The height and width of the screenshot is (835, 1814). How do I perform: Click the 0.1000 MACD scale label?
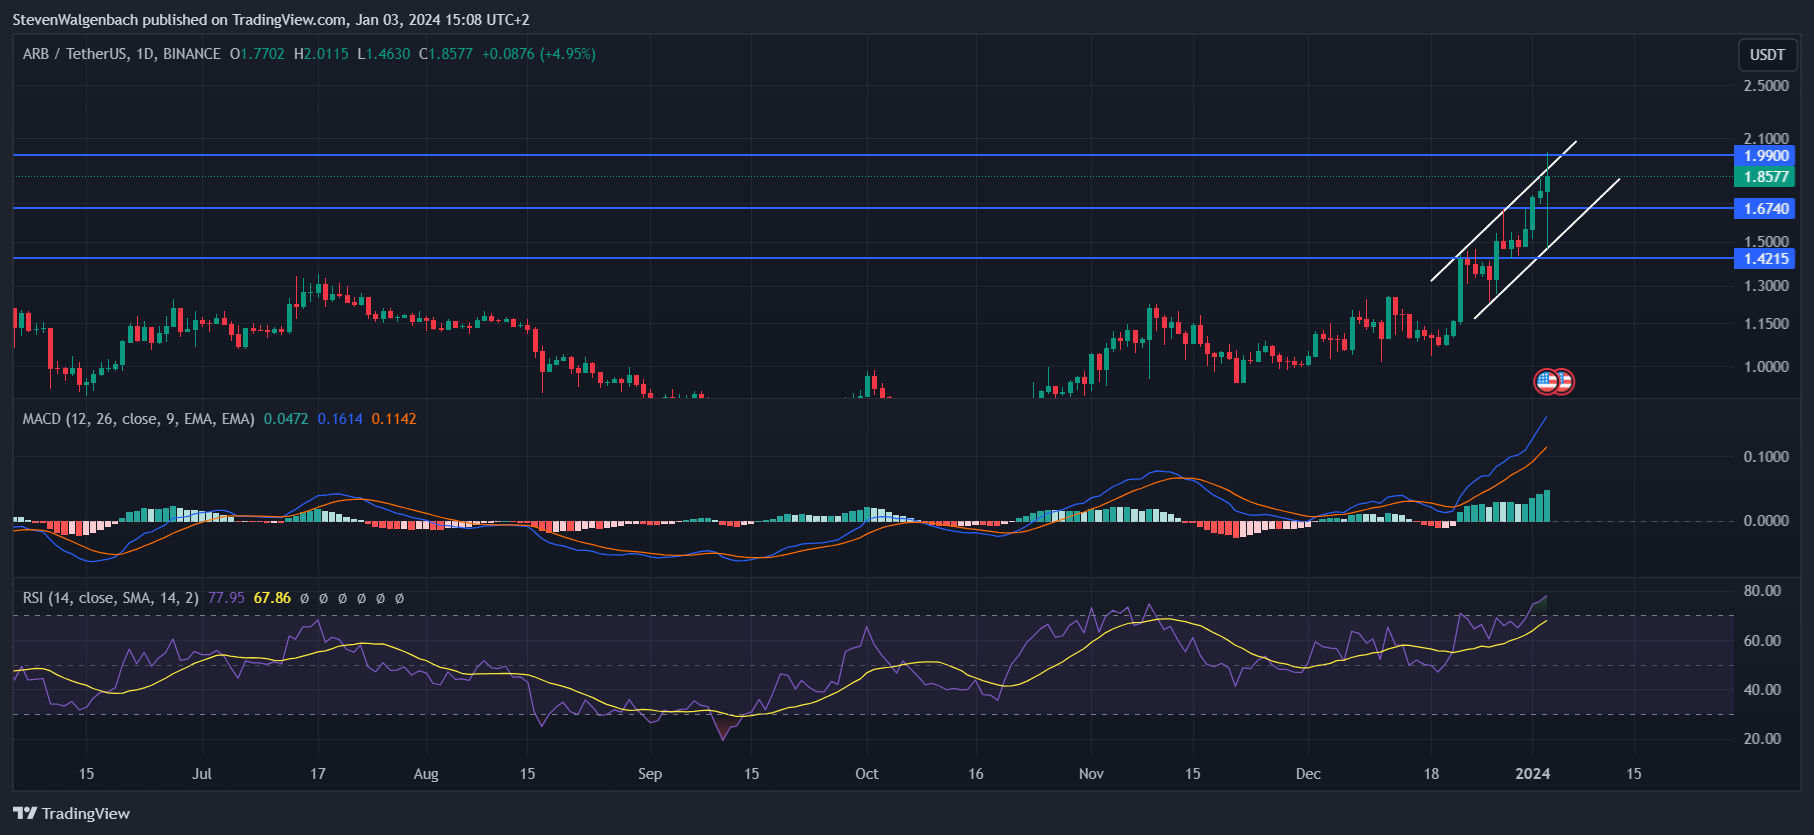1766,457
